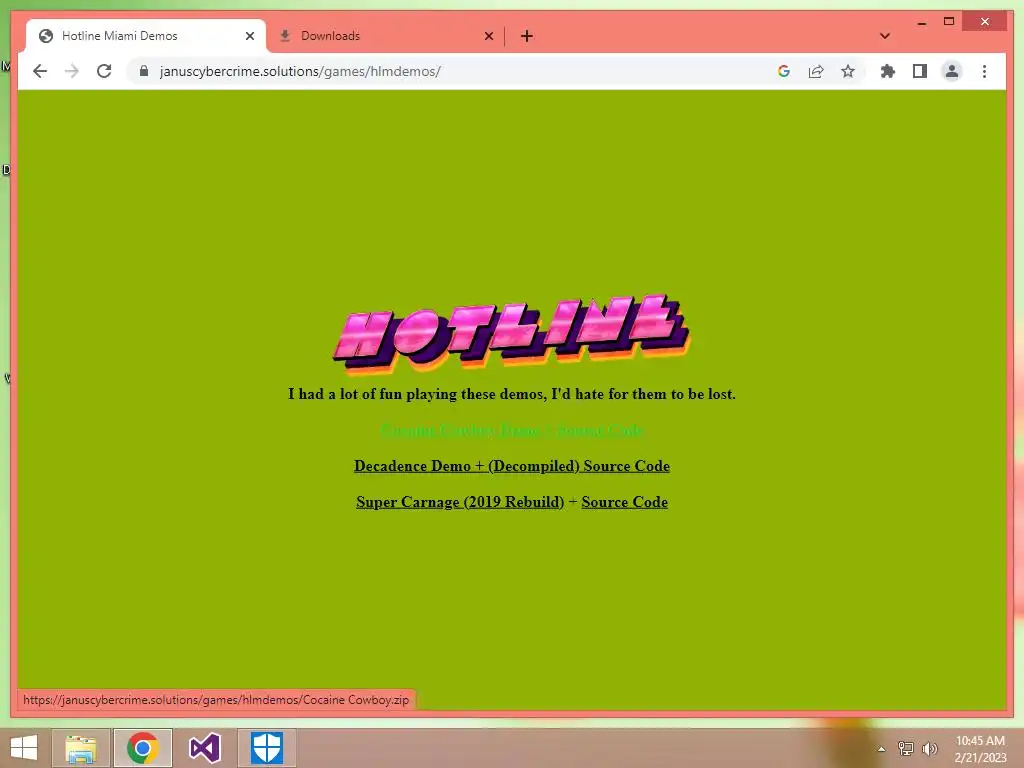Go back with the browser back arrow
1024x768 pixels.
point(40,71)
